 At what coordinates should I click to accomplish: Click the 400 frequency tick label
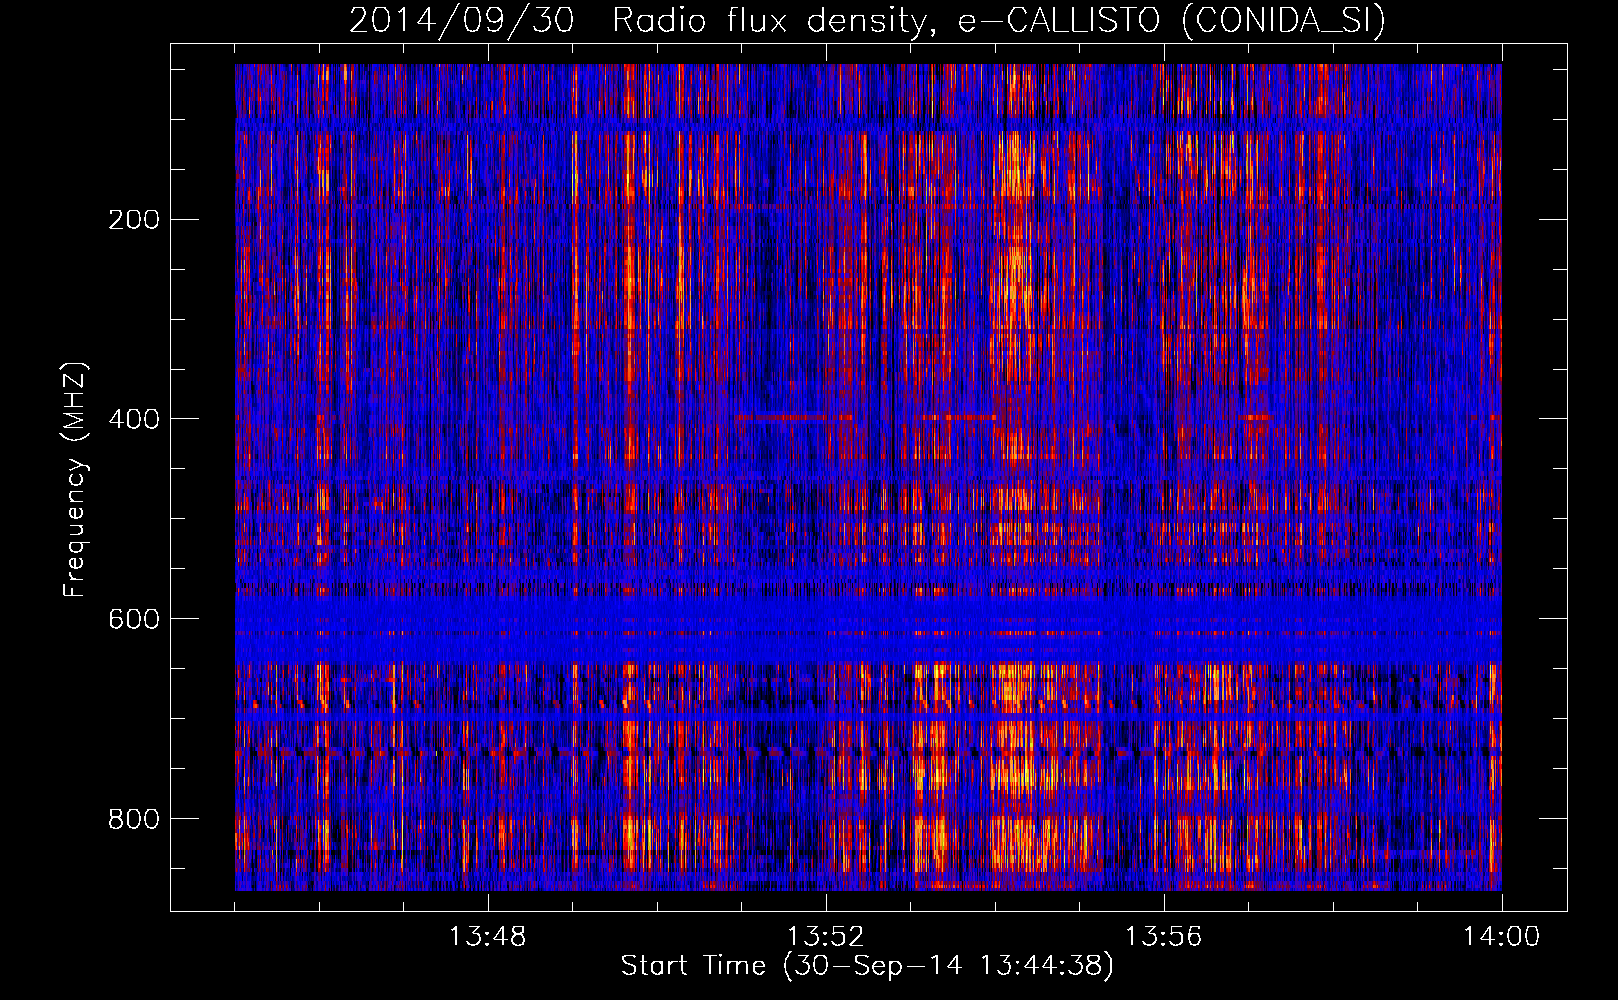134,419
